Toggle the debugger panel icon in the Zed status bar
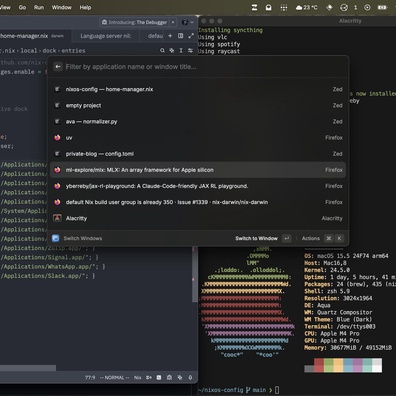396x396 pixels. 169,378
